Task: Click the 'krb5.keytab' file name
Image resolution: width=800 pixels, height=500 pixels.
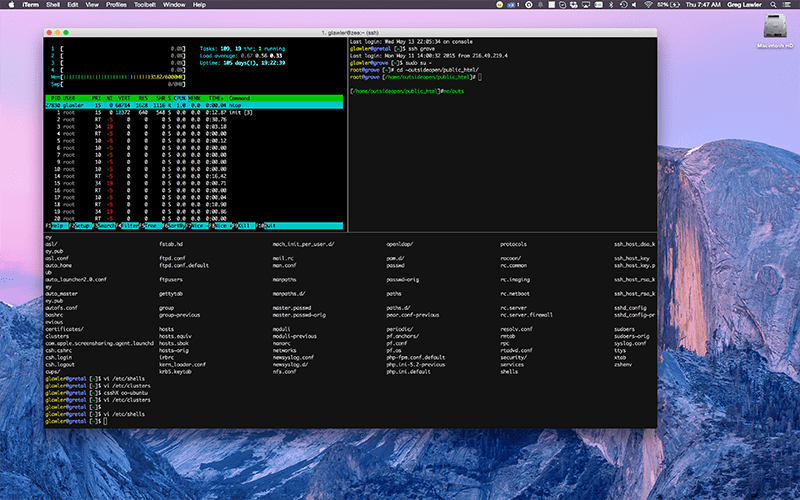Action: click(x=175, y=372)
